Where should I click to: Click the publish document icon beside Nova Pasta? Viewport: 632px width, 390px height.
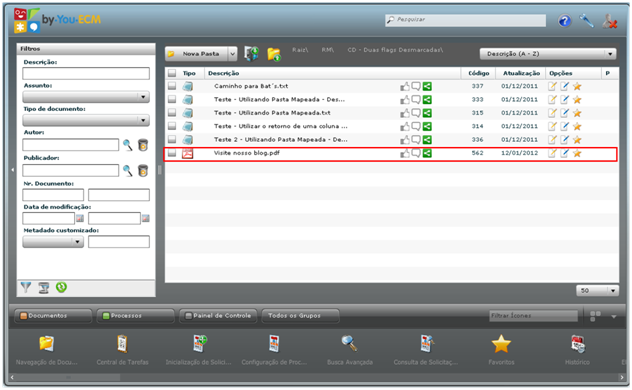(251, 54)
